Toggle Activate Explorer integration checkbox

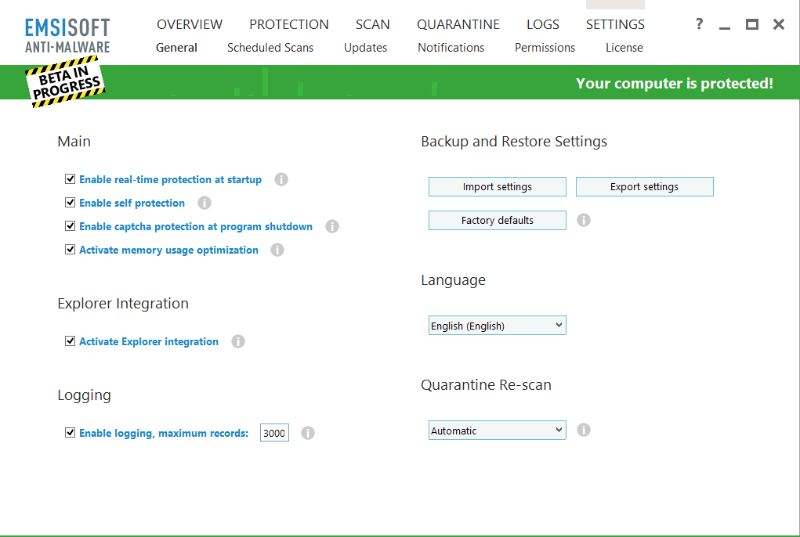[x=70, y=341]
